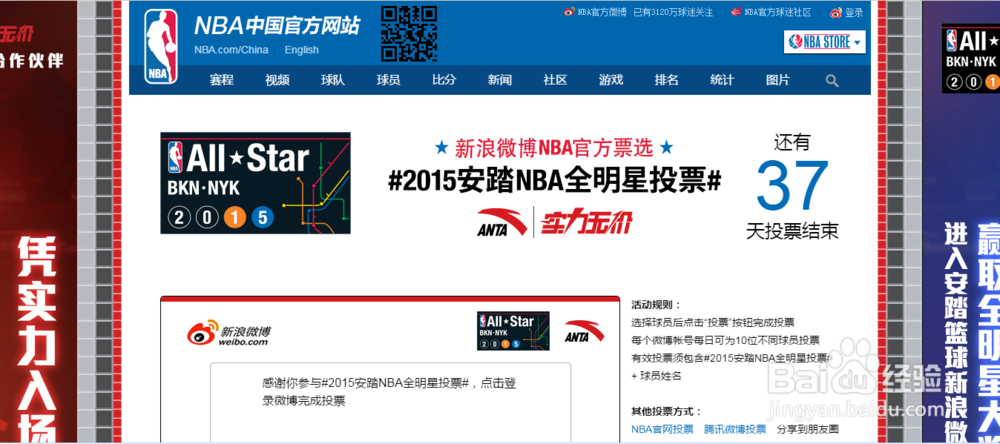Click the 新浪微博 weibo.com logo
Viewport: 1000px width, 444px height.
click(228, 333)
